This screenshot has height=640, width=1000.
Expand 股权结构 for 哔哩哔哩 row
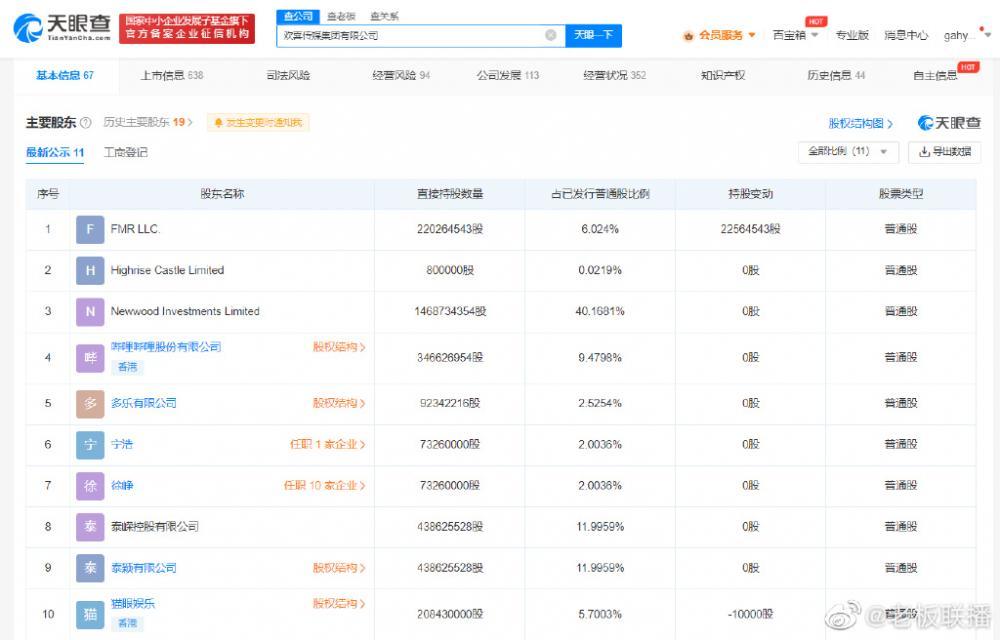[x=339, y=347]
